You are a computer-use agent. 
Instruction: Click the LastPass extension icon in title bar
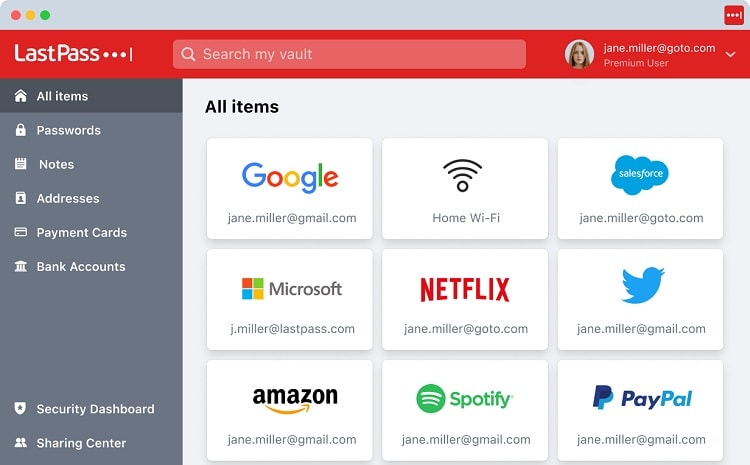click(x=734, y=15)
